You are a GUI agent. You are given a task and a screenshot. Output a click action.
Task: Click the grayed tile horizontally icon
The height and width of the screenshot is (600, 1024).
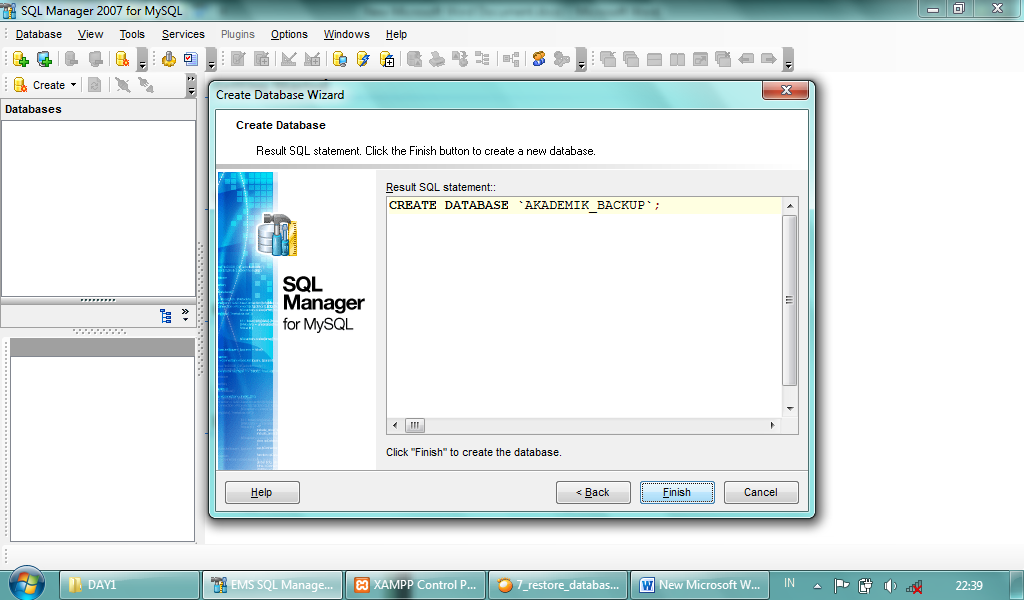654,59
